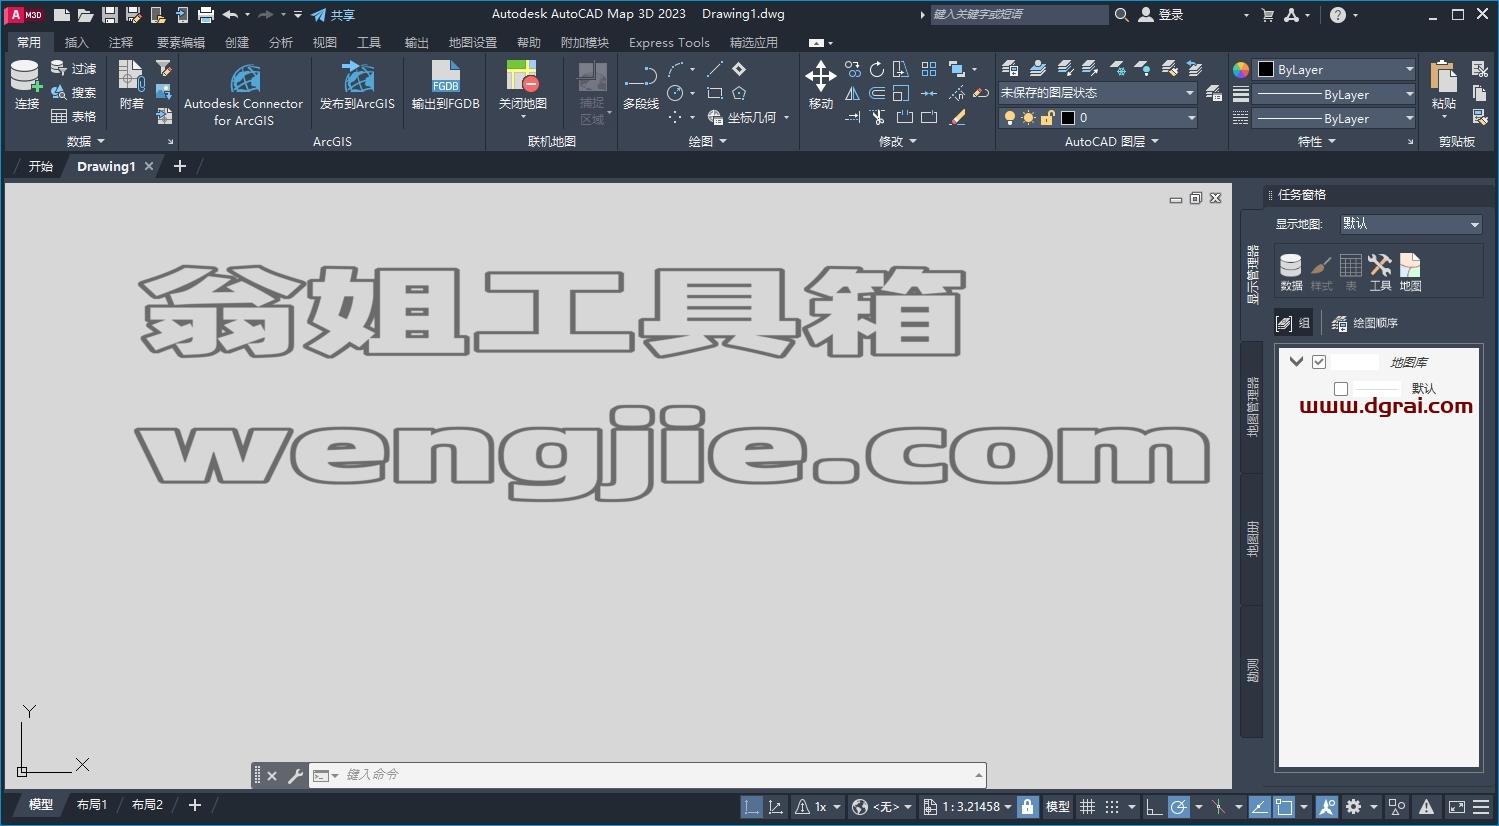The image size is (1499, 826).
Task: Expand the 绘图 panel arrow
Action: 723,142
